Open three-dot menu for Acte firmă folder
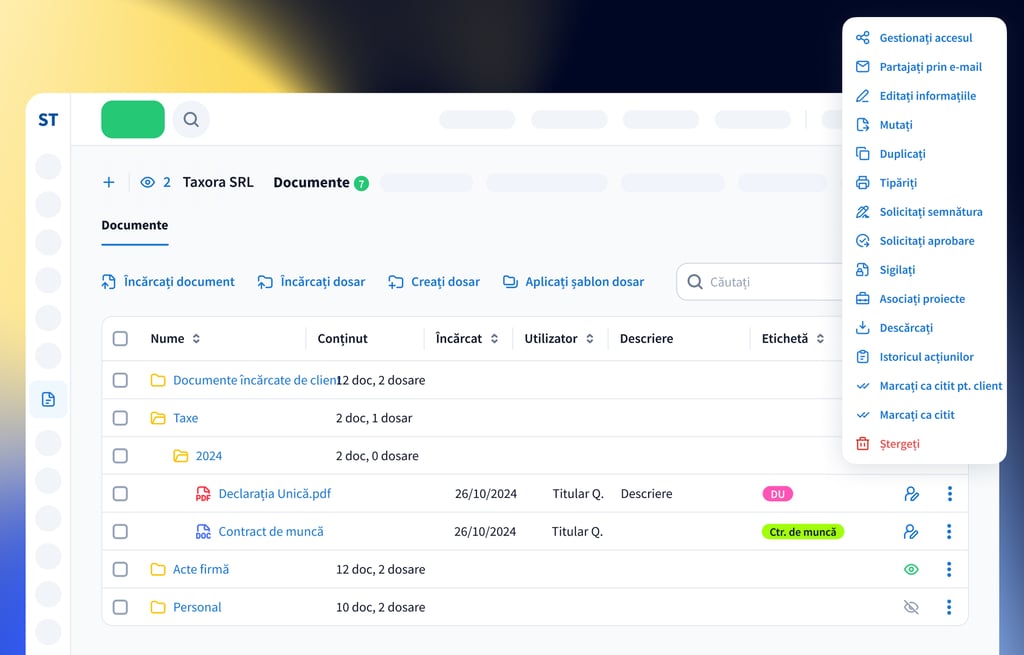Viewport: 1024px width, 655px height. pyautogui.click(x=949, y=569)
